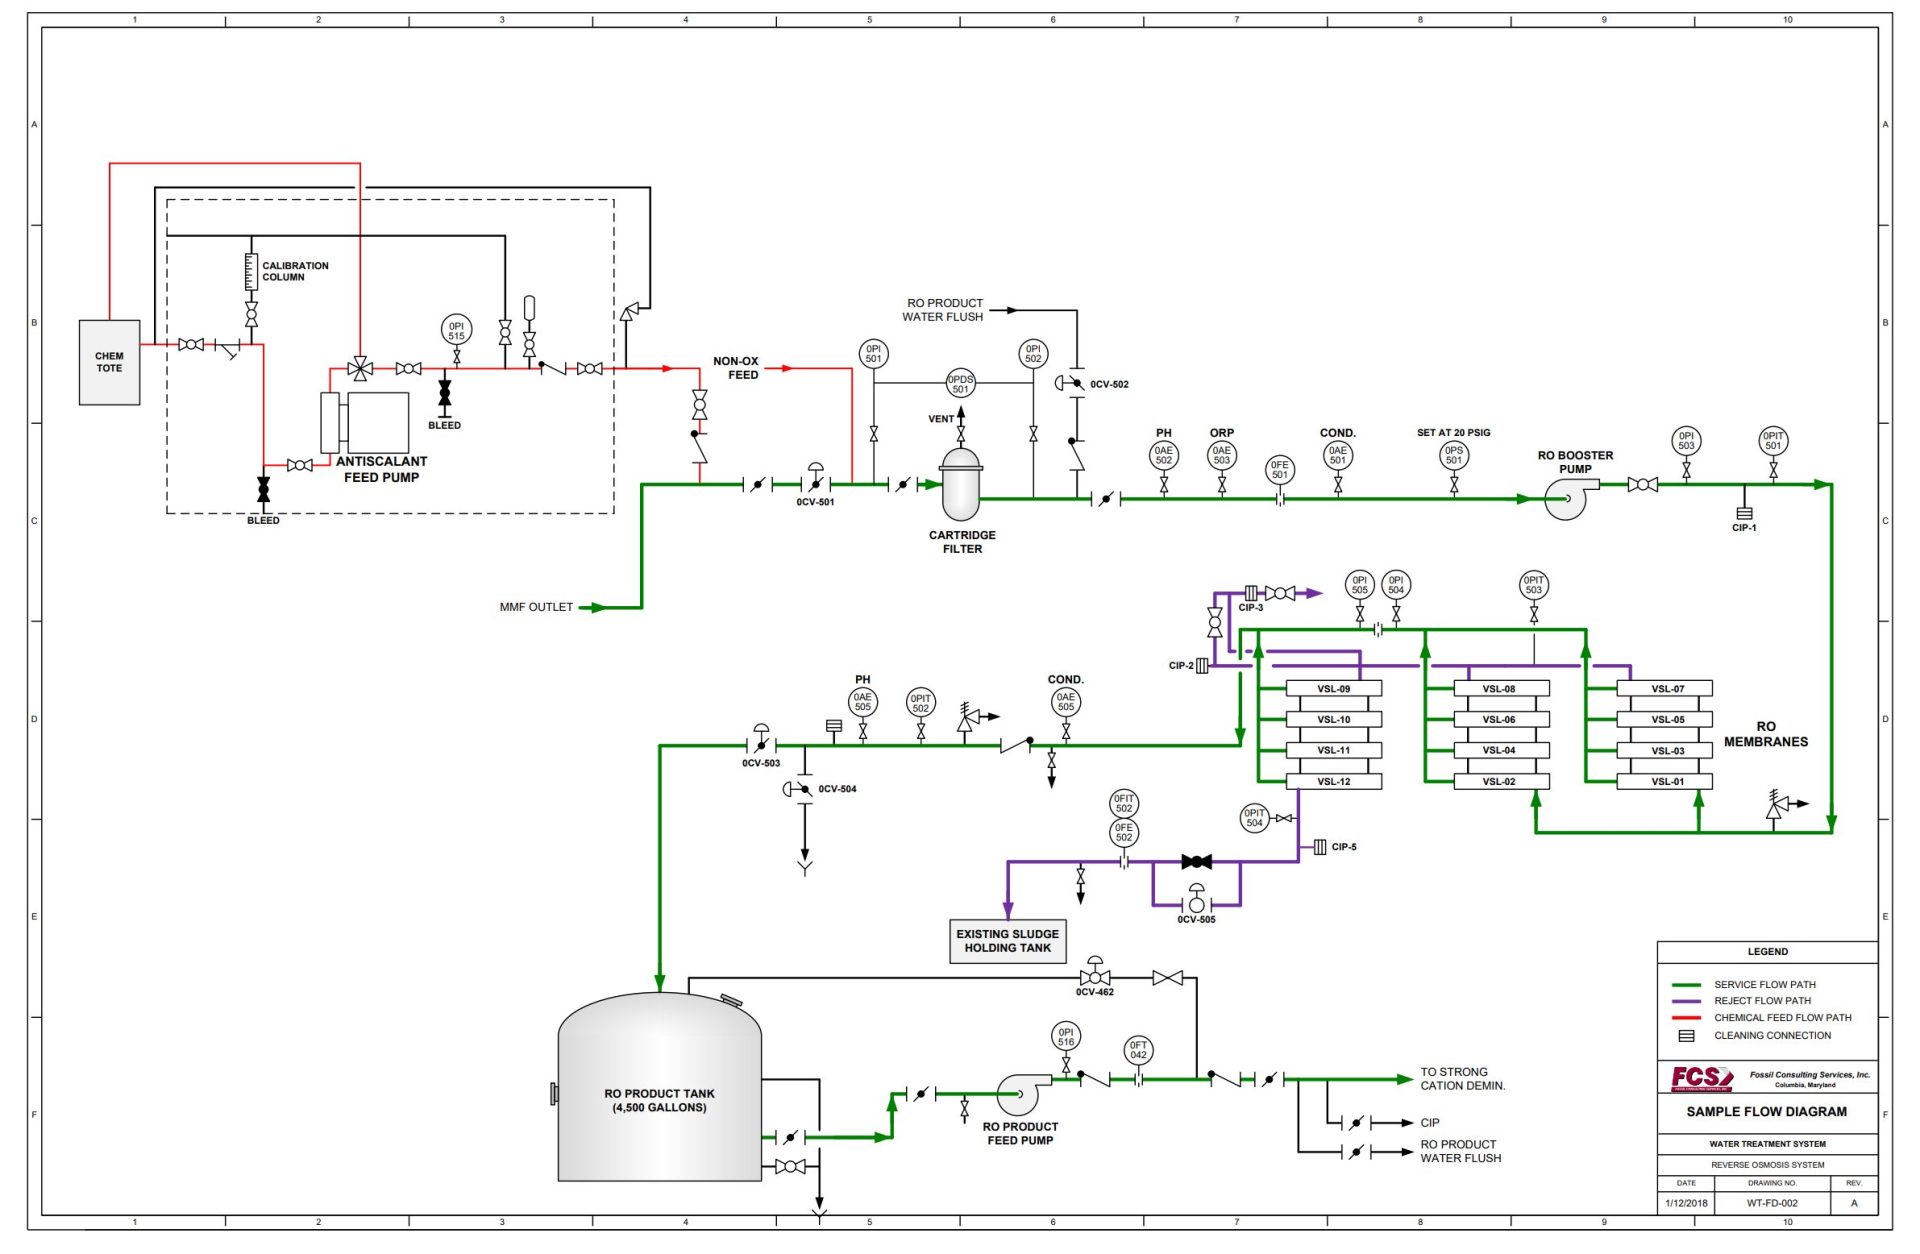Image resolution: width=1920 pixels, height=1254 pixels.
Task: Select the 0PIT 503 bubble above membranes
Action: [1534, 585]
